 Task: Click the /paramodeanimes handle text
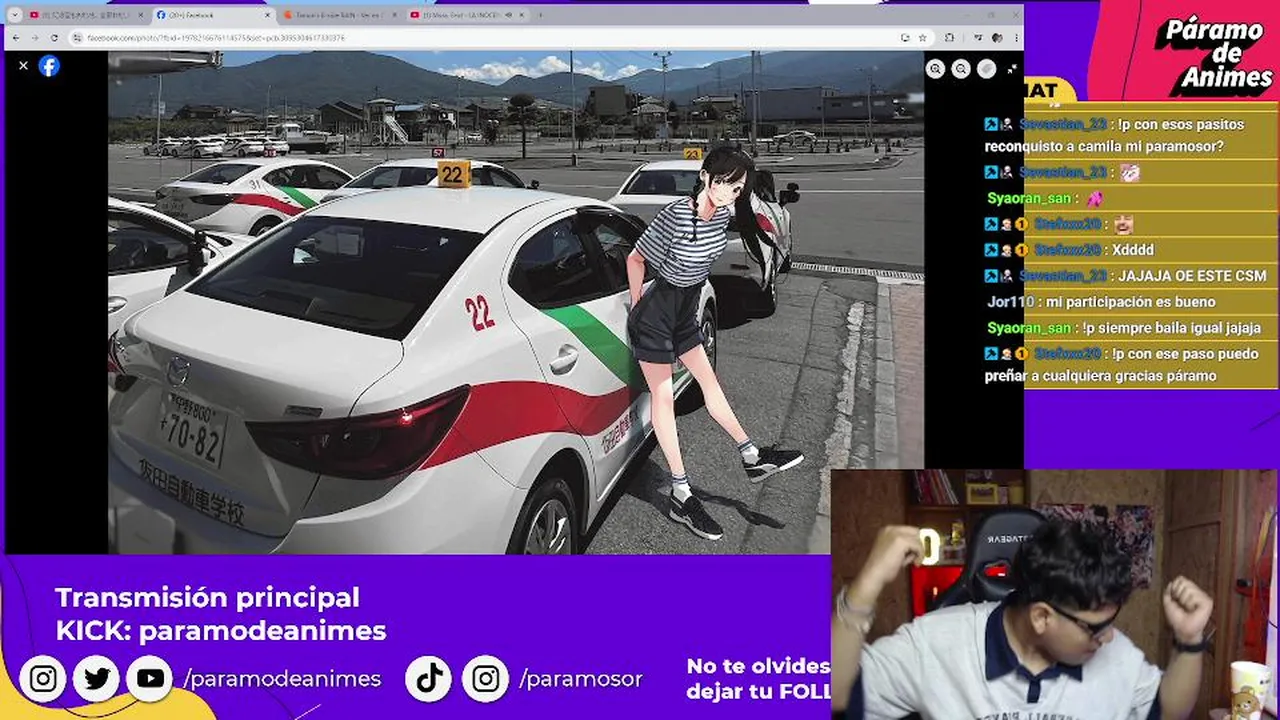pyautogui.click(x=282, y=679)
